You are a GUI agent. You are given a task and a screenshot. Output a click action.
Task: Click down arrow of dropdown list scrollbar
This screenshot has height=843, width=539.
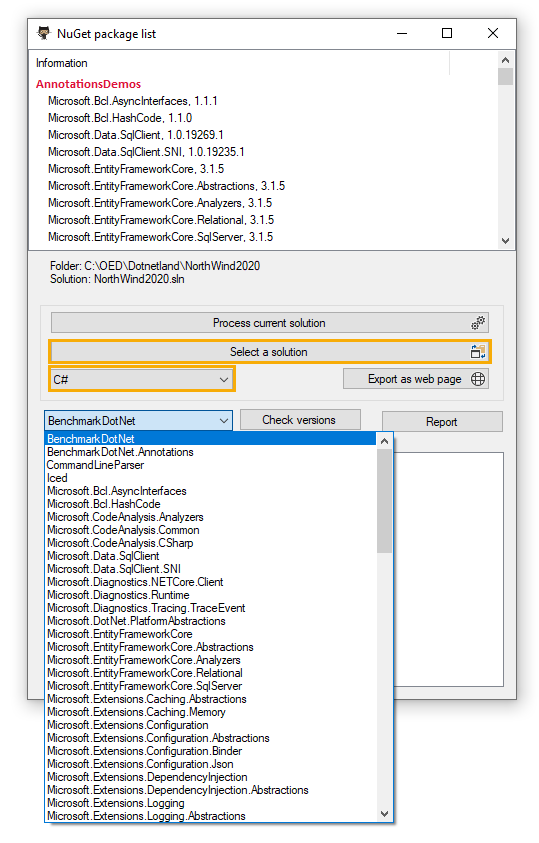coord(384,814)
